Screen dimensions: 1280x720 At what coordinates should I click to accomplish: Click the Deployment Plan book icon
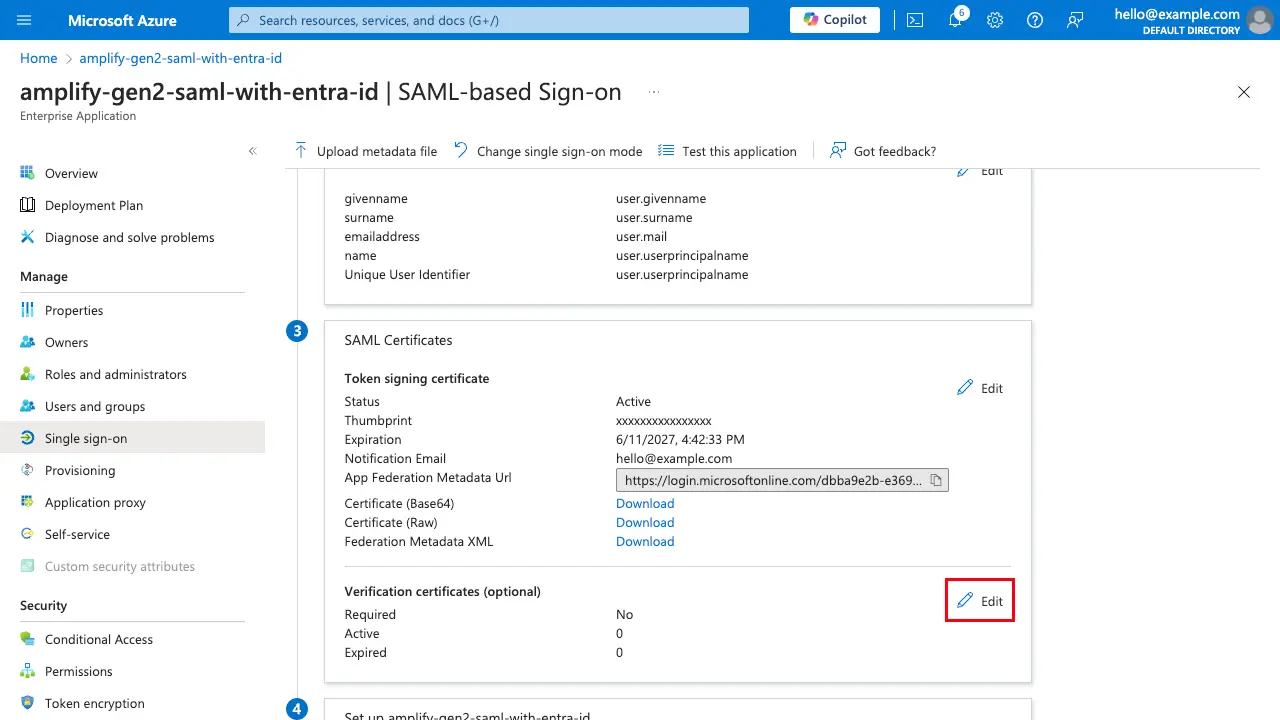pyautogui.click(x=27, y=205)
